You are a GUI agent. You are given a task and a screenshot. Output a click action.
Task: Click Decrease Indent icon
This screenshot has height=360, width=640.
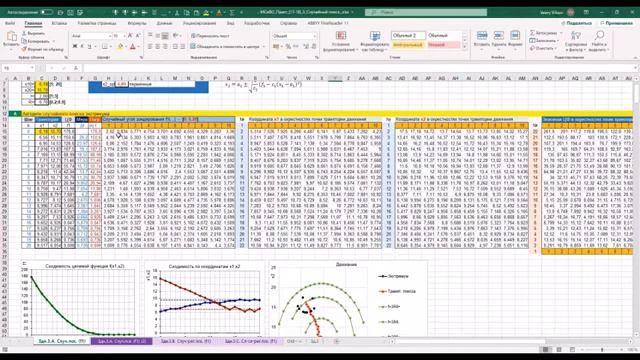tap(175, 47)
